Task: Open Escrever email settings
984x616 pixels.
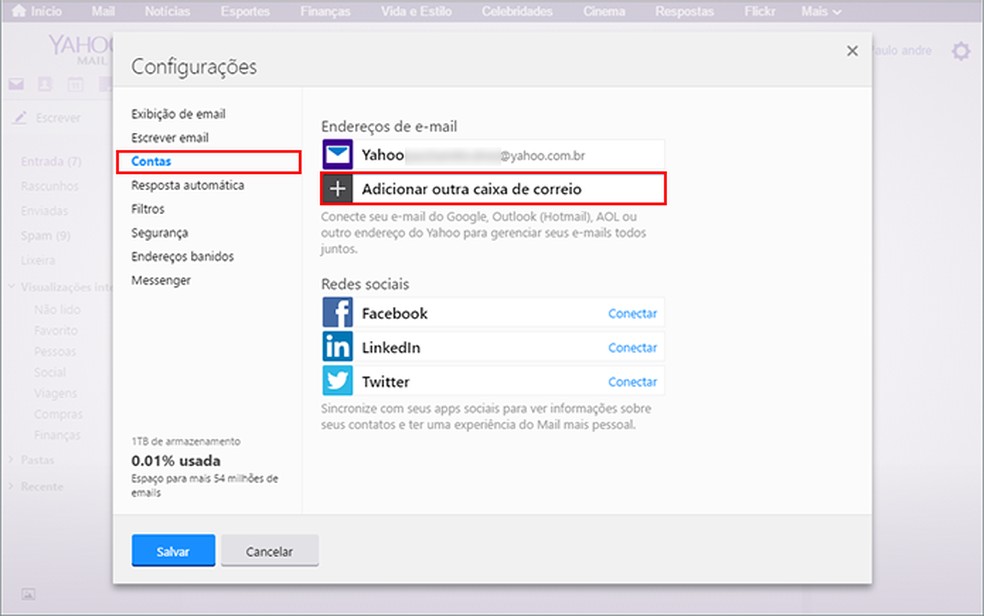Action: point(170,137)
